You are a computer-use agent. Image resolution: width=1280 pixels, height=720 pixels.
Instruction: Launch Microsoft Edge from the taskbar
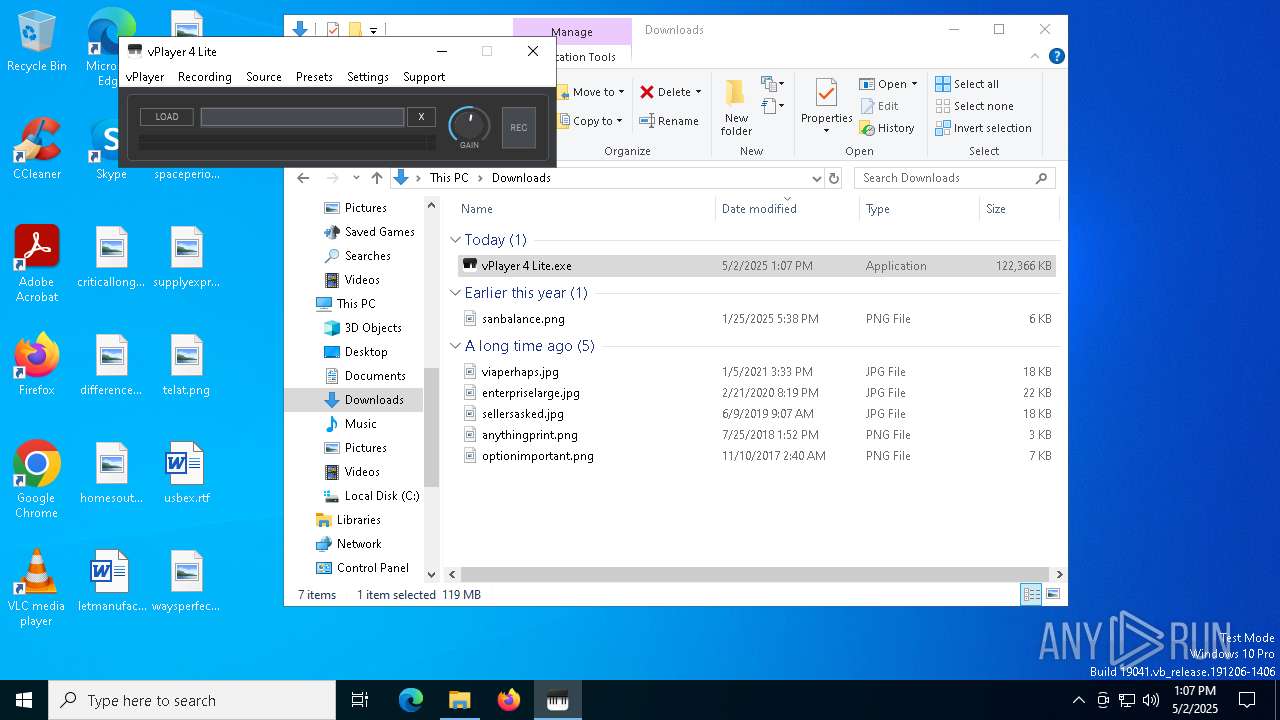411,700
